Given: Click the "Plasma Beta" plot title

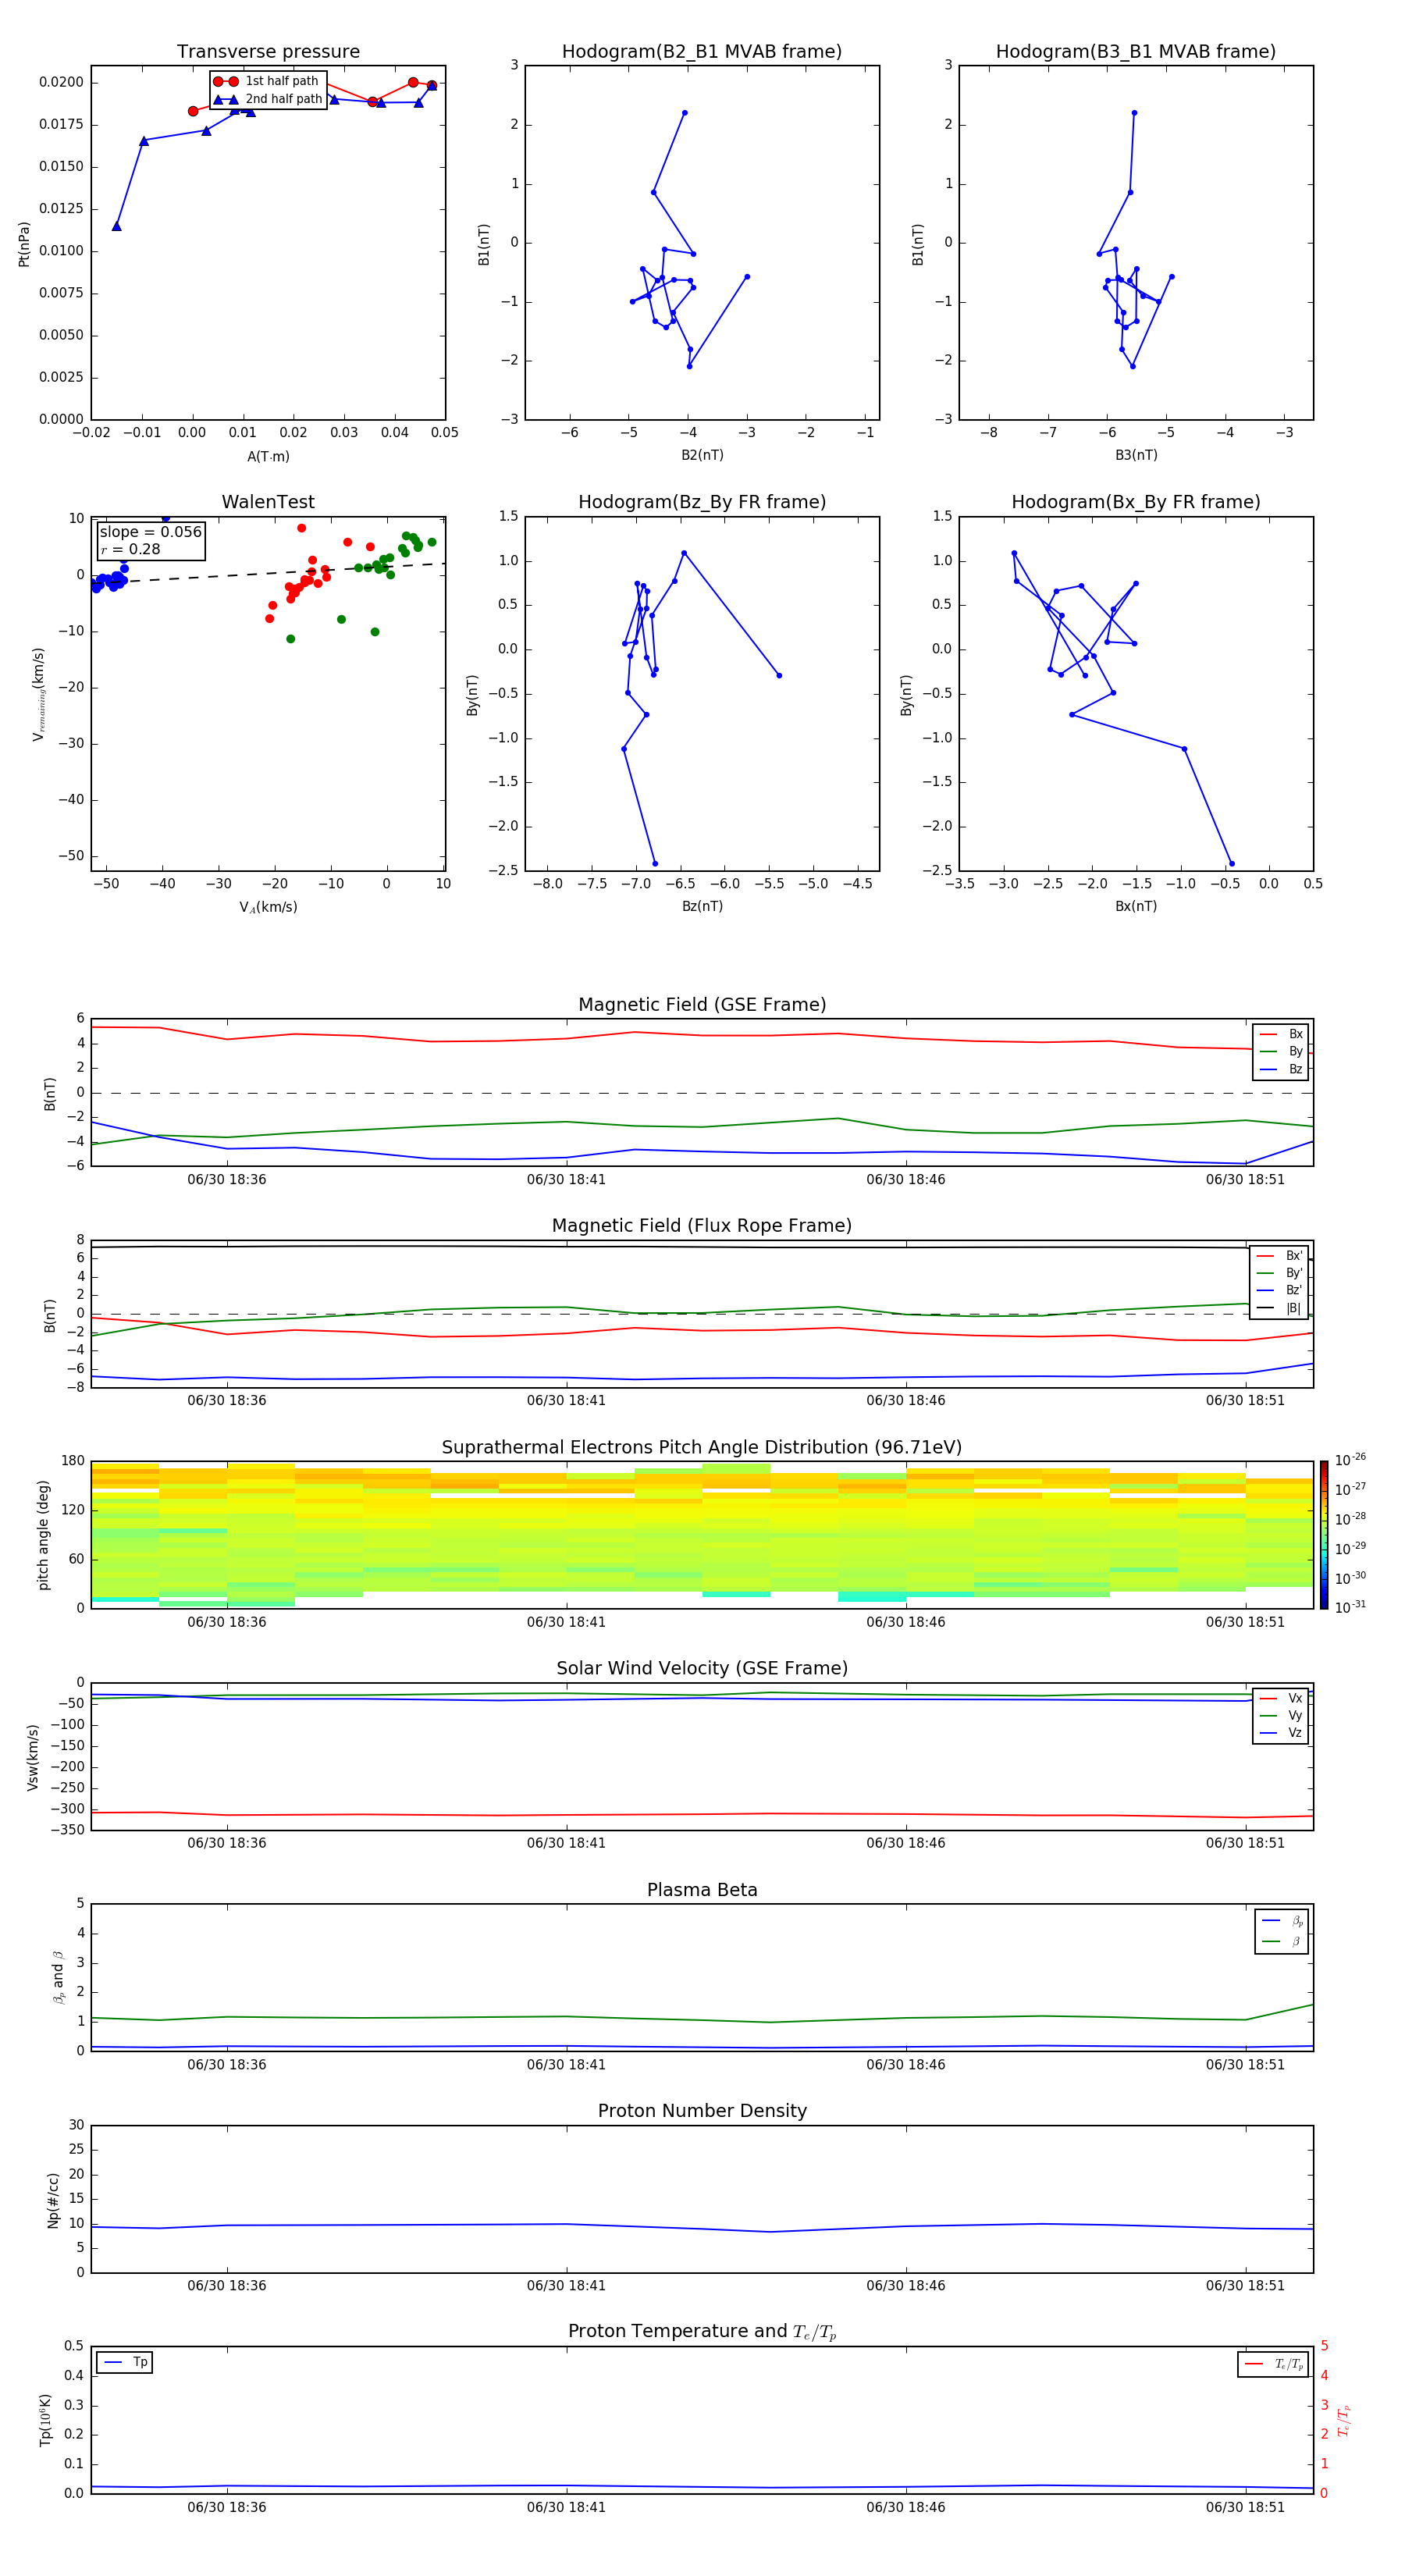Looking at the screenshot, I should pos(702,1890).
